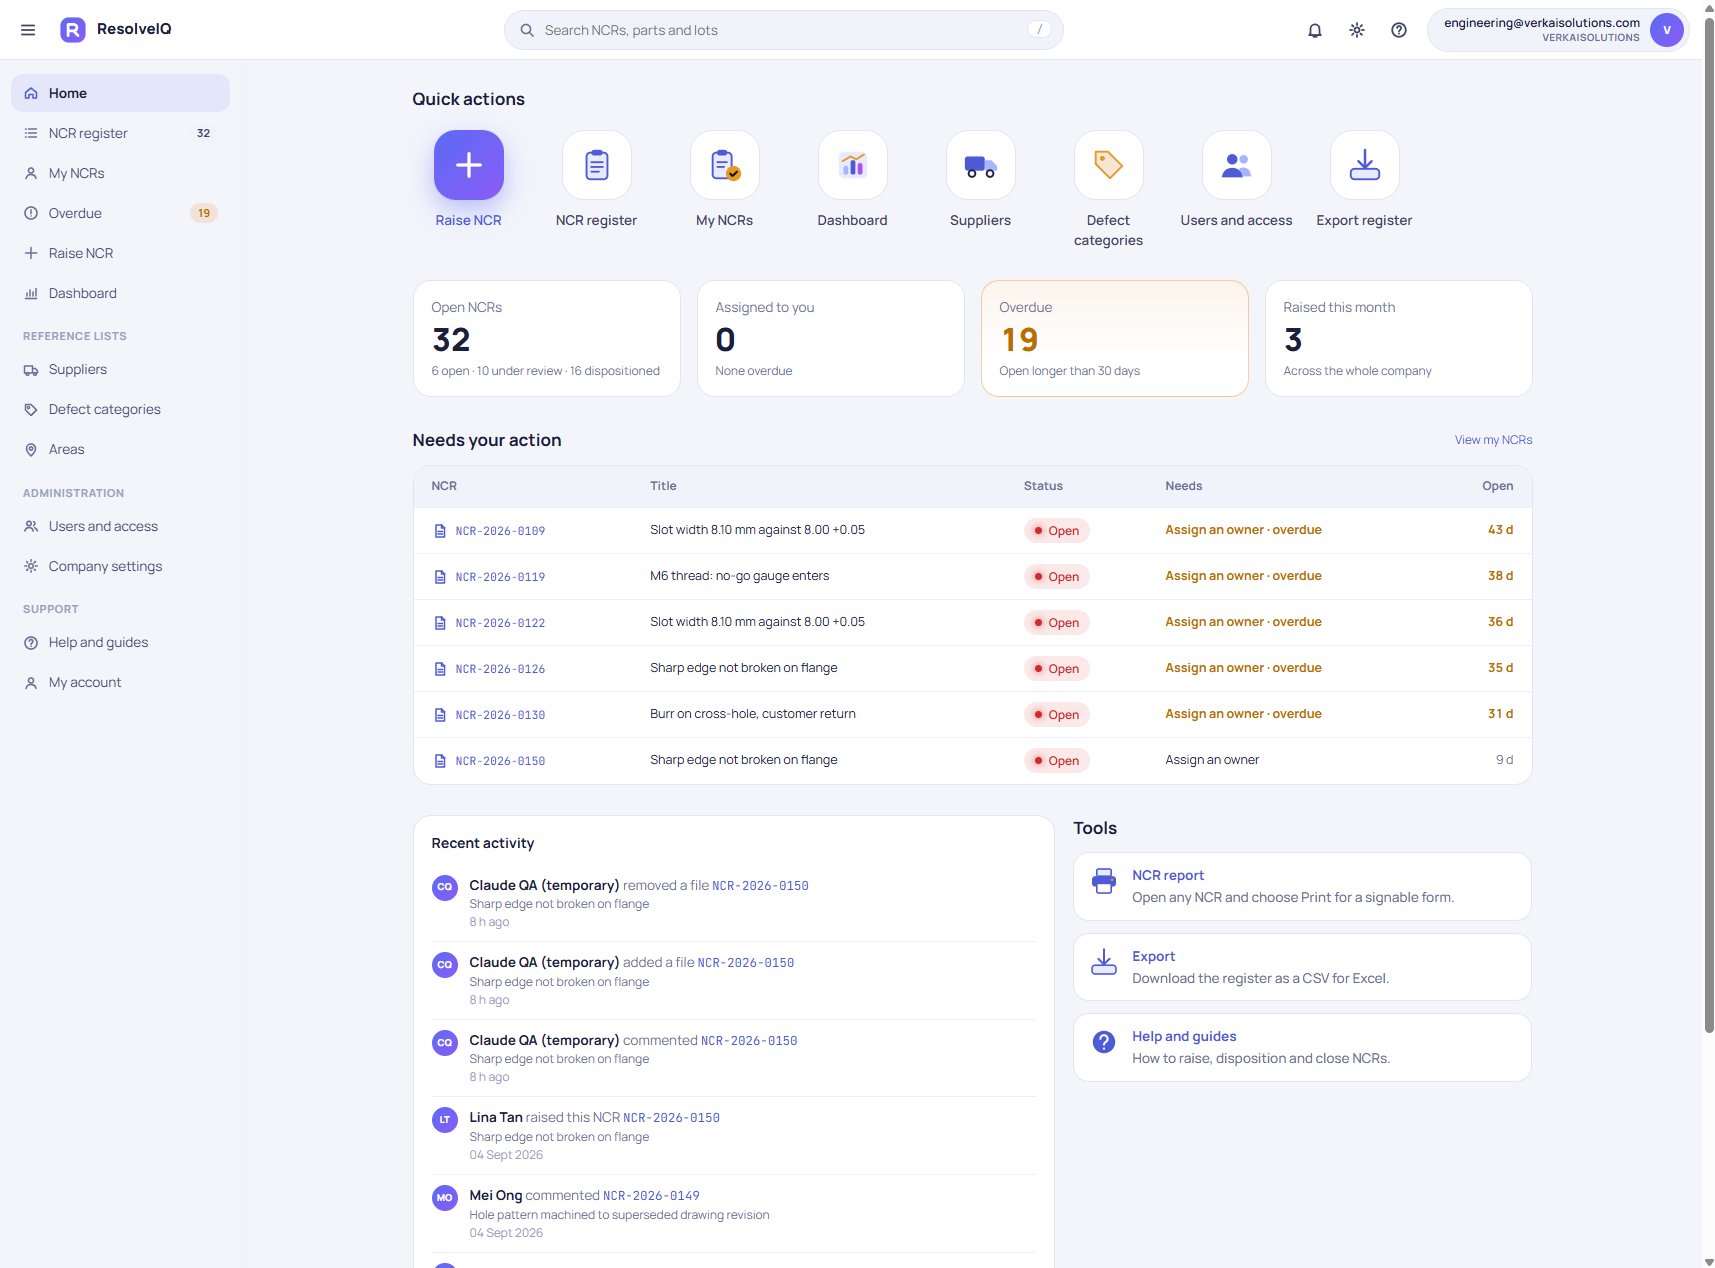Open NCR register in the sidebar
The image size is (1715, 1268).
point(120,133)
